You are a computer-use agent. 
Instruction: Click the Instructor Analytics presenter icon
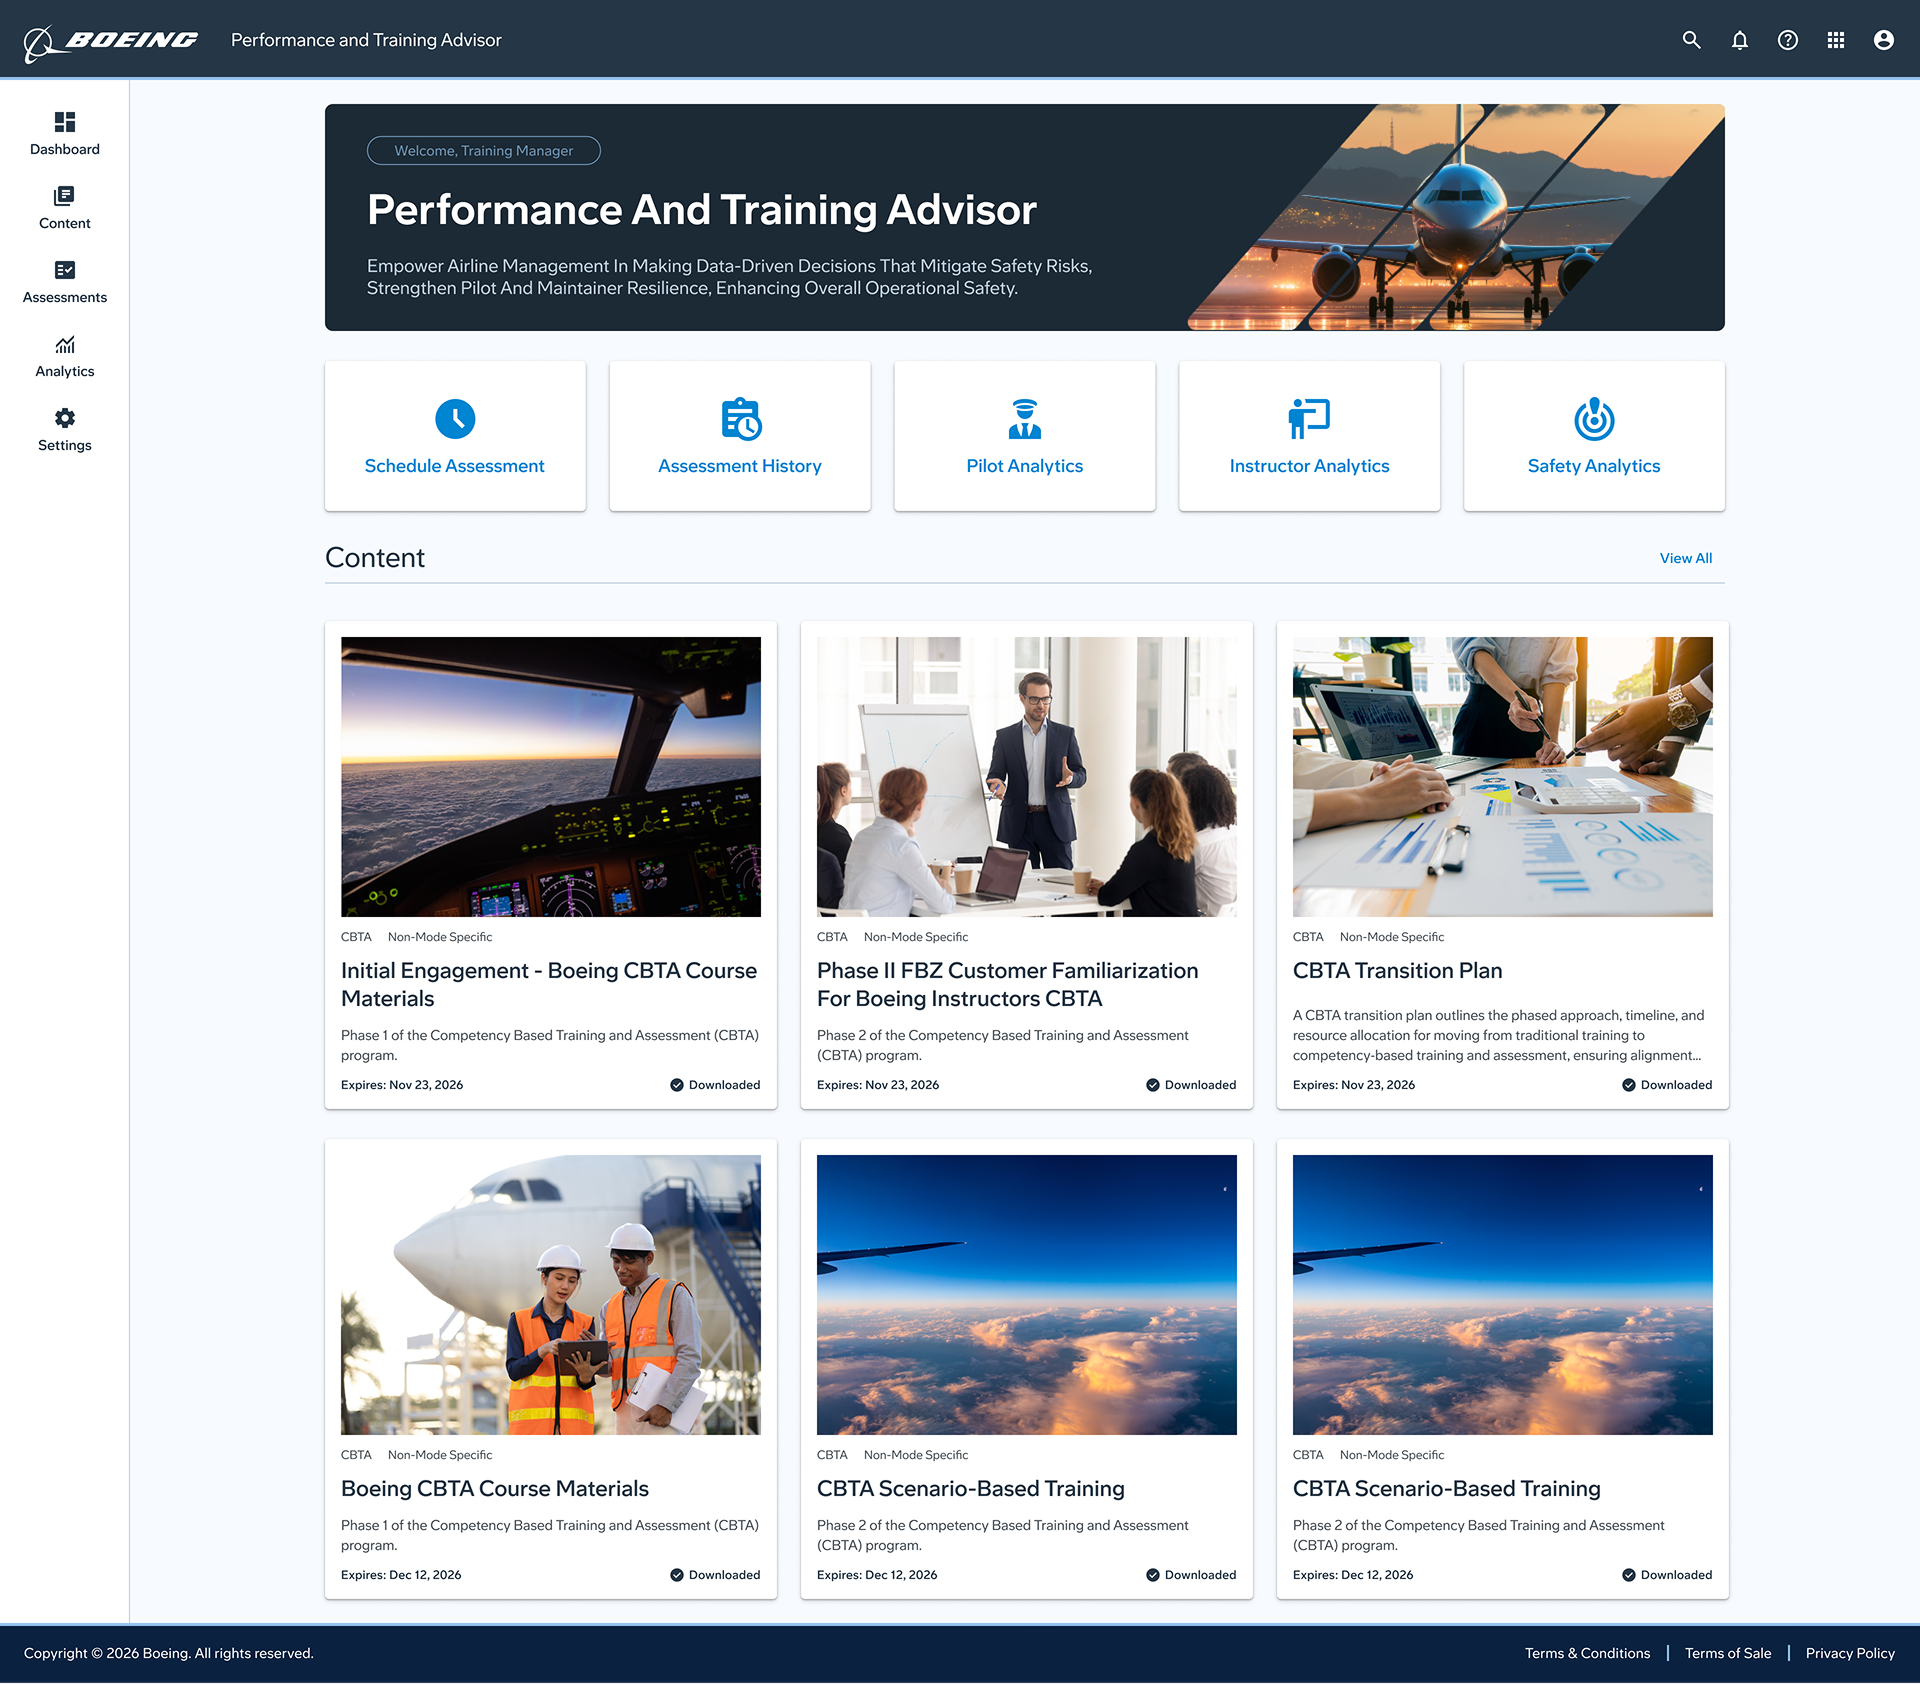[x=1309, y=419]
